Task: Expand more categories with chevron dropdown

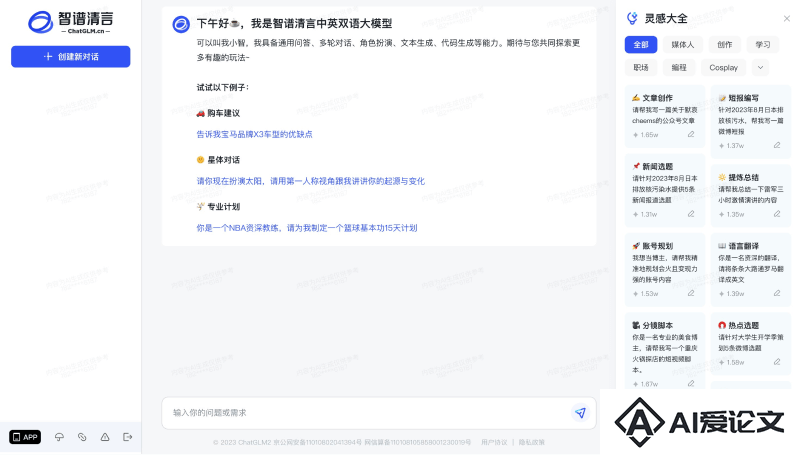Action: (x=761, y=67)
